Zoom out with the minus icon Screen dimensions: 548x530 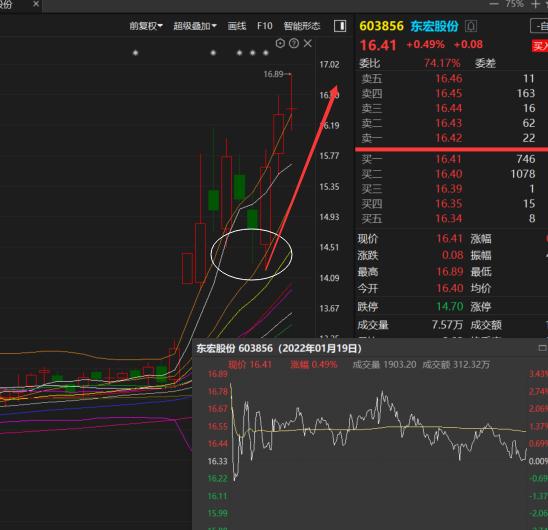pos(494,4)
